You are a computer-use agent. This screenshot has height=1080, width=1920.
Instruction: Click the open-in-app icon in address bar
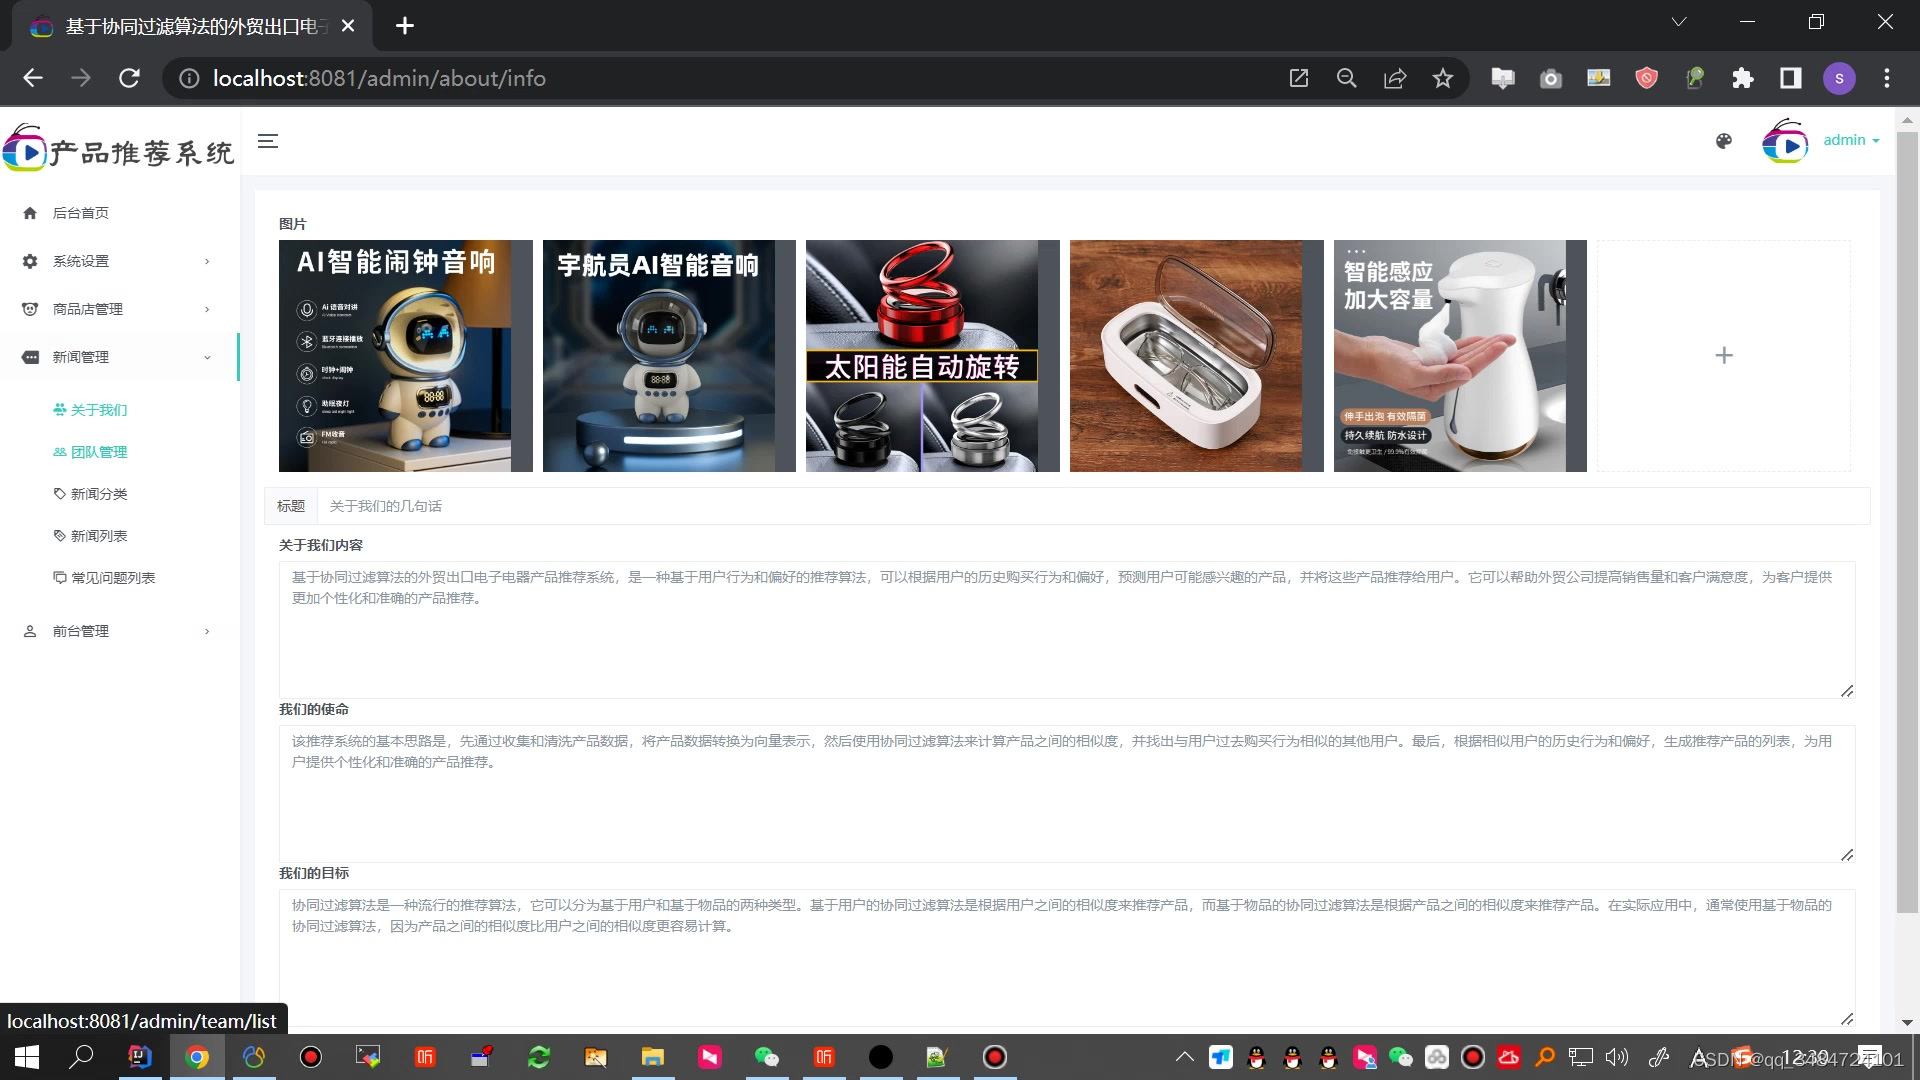point(1299,78)
